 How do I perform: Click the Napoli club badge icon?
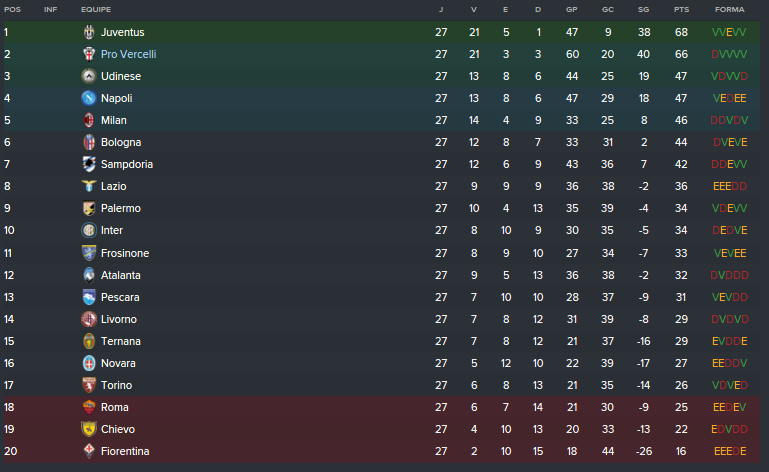(89, 98)
